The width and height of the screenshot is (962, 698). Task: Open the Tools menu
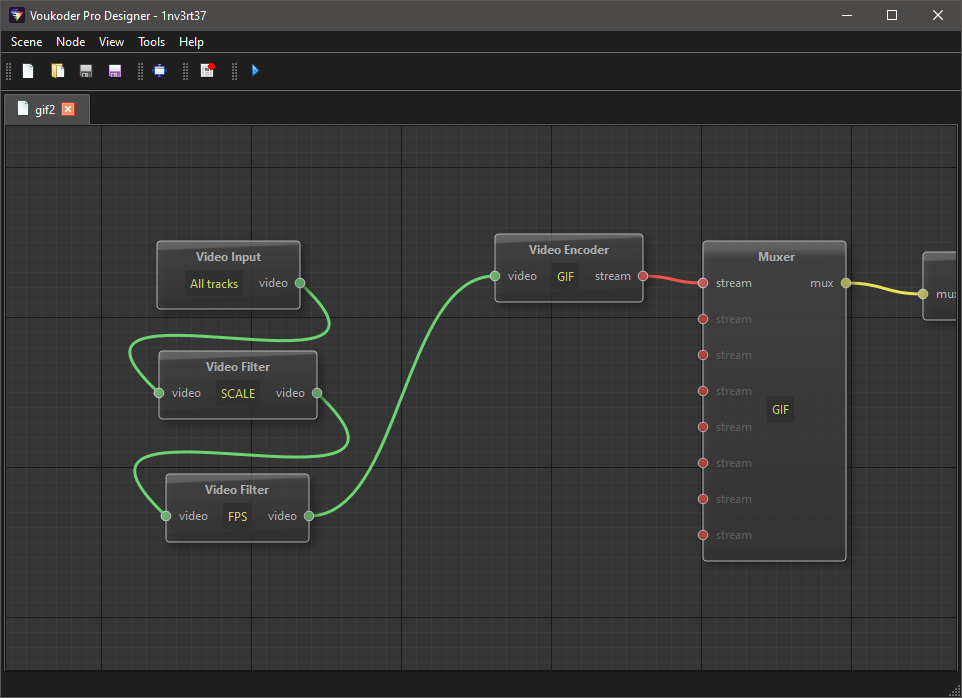(152, 42)
